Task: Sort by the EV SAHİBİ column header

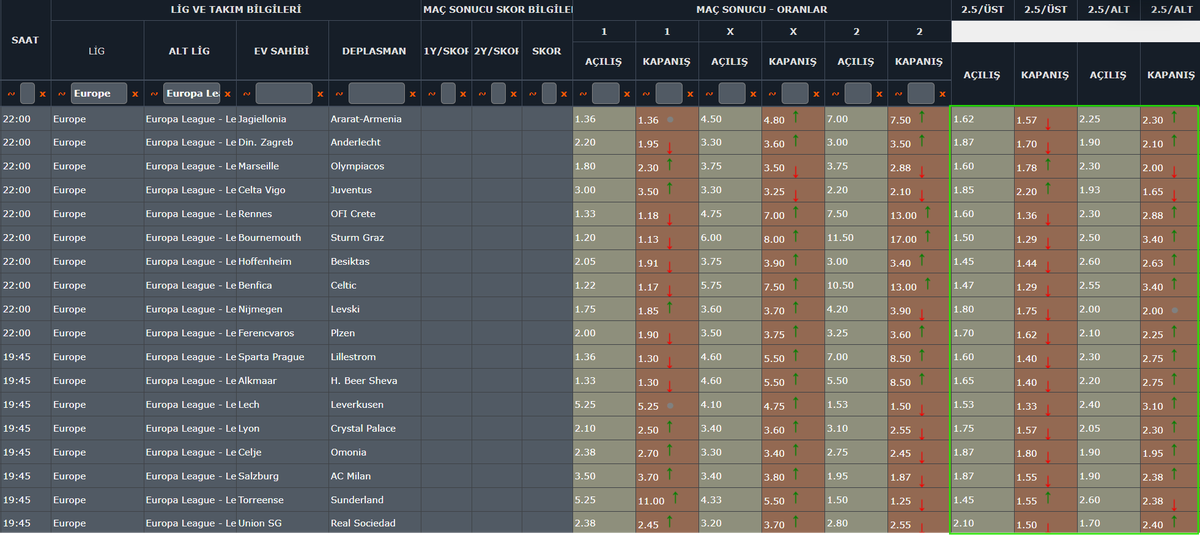Action: (283, 51)
